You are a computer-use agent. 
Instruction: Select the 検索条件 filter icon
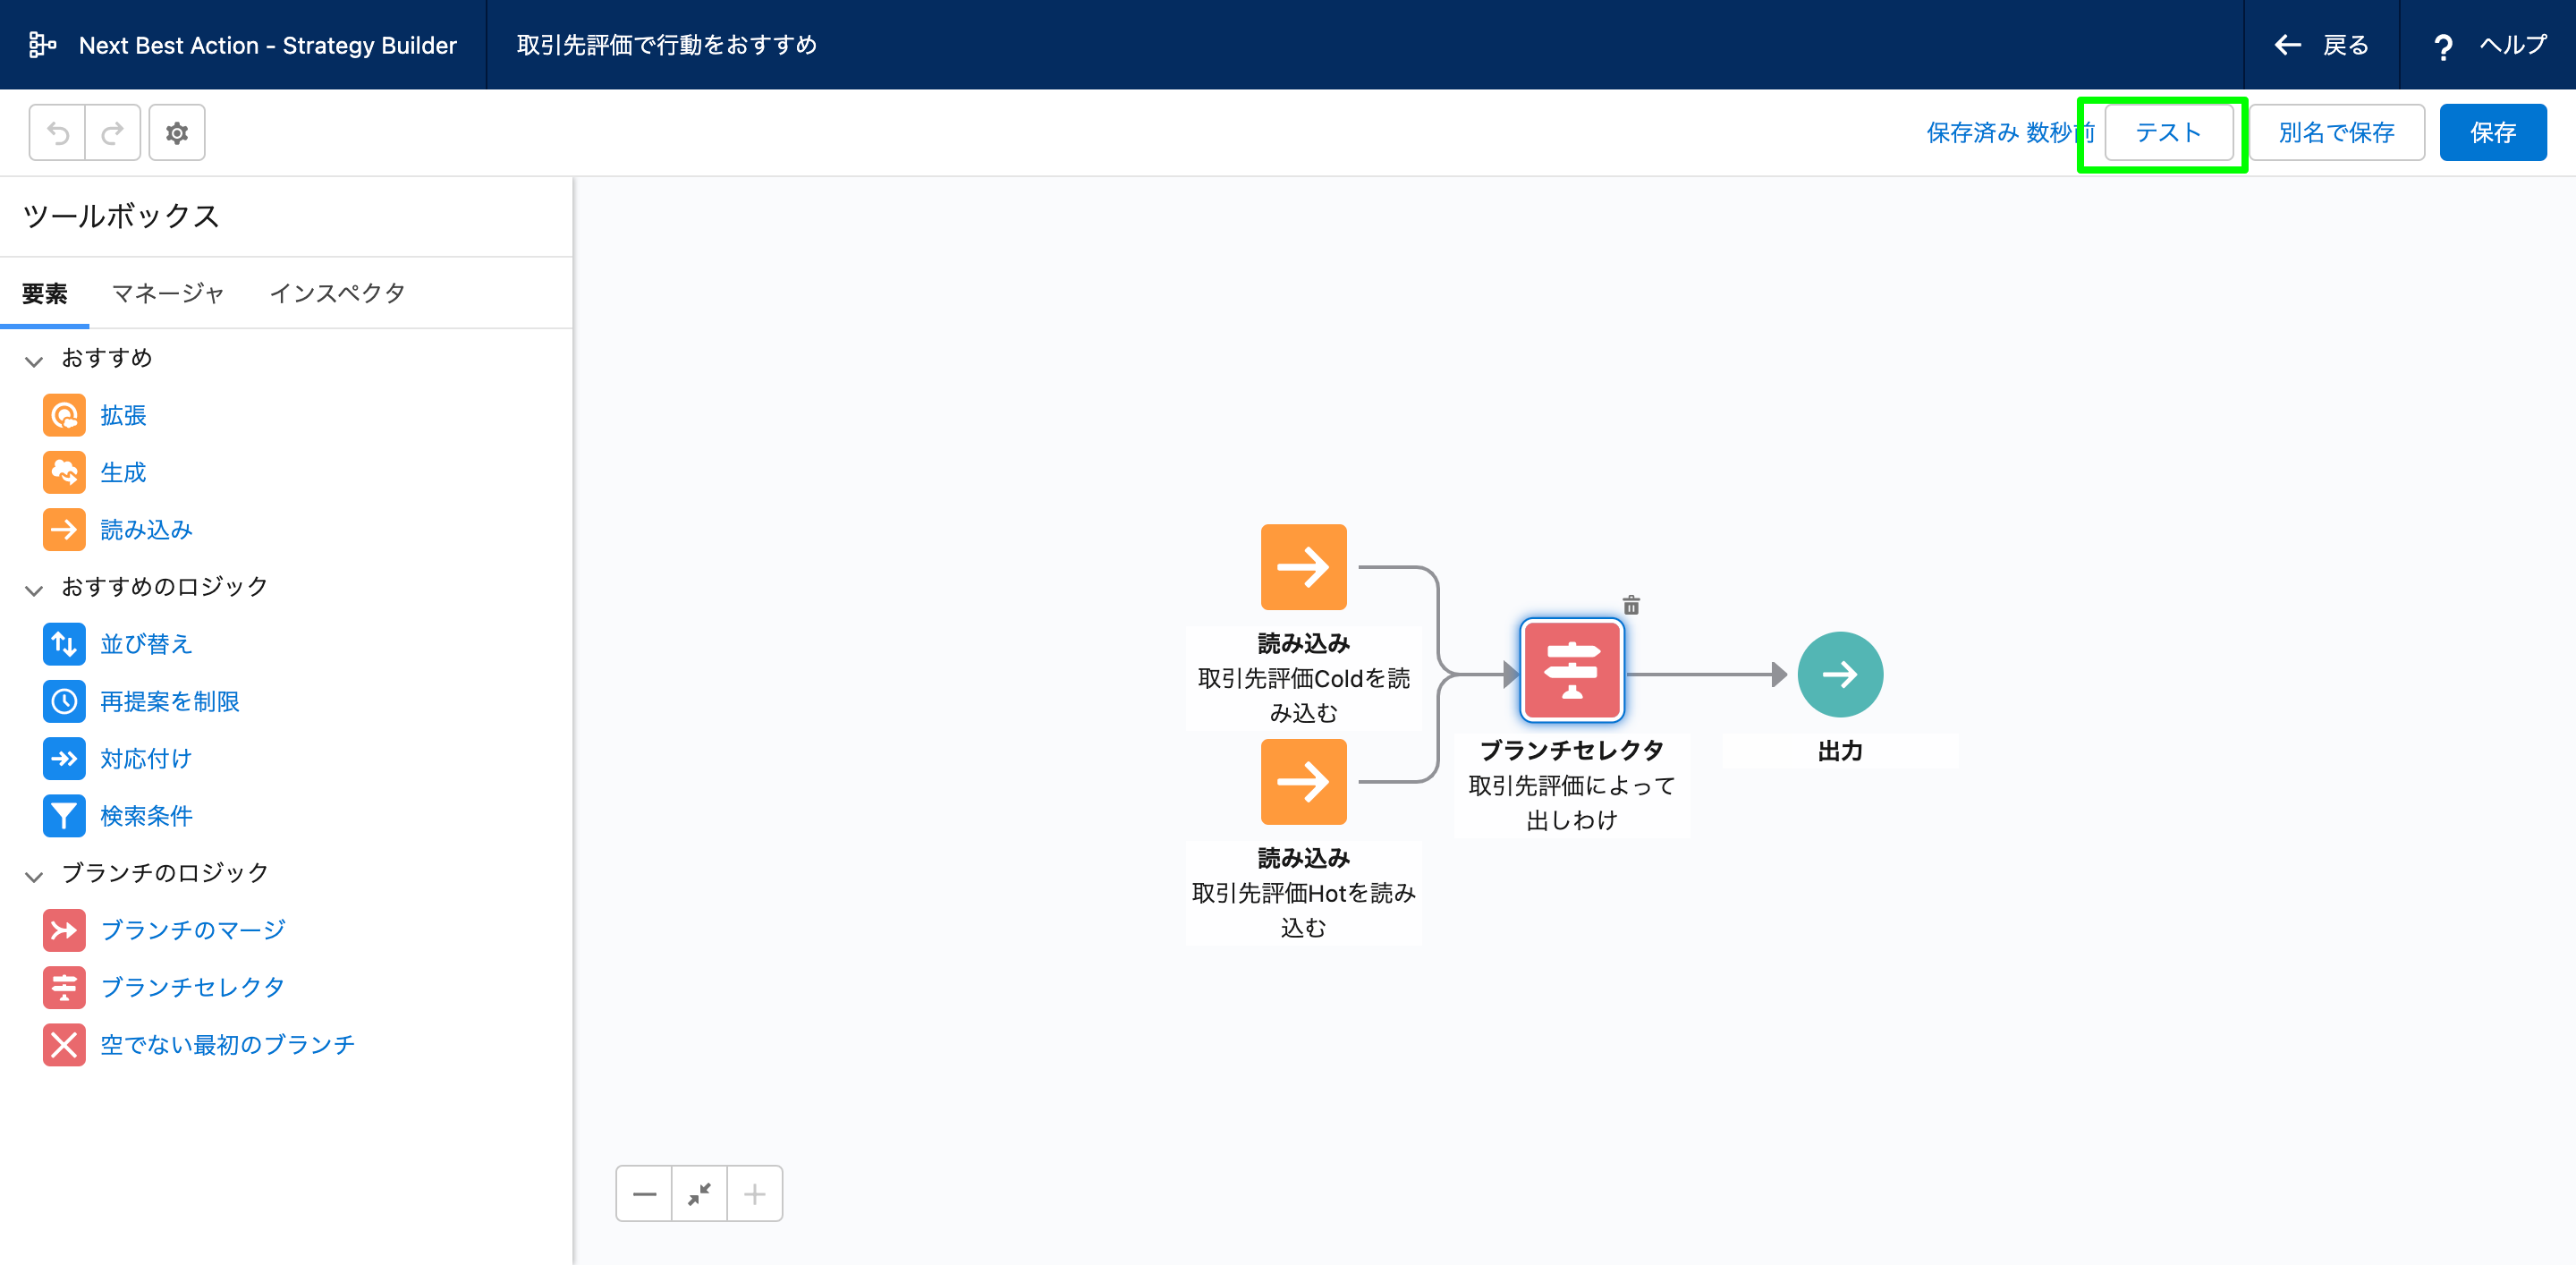pyautogui.click(x=64, y=815)
